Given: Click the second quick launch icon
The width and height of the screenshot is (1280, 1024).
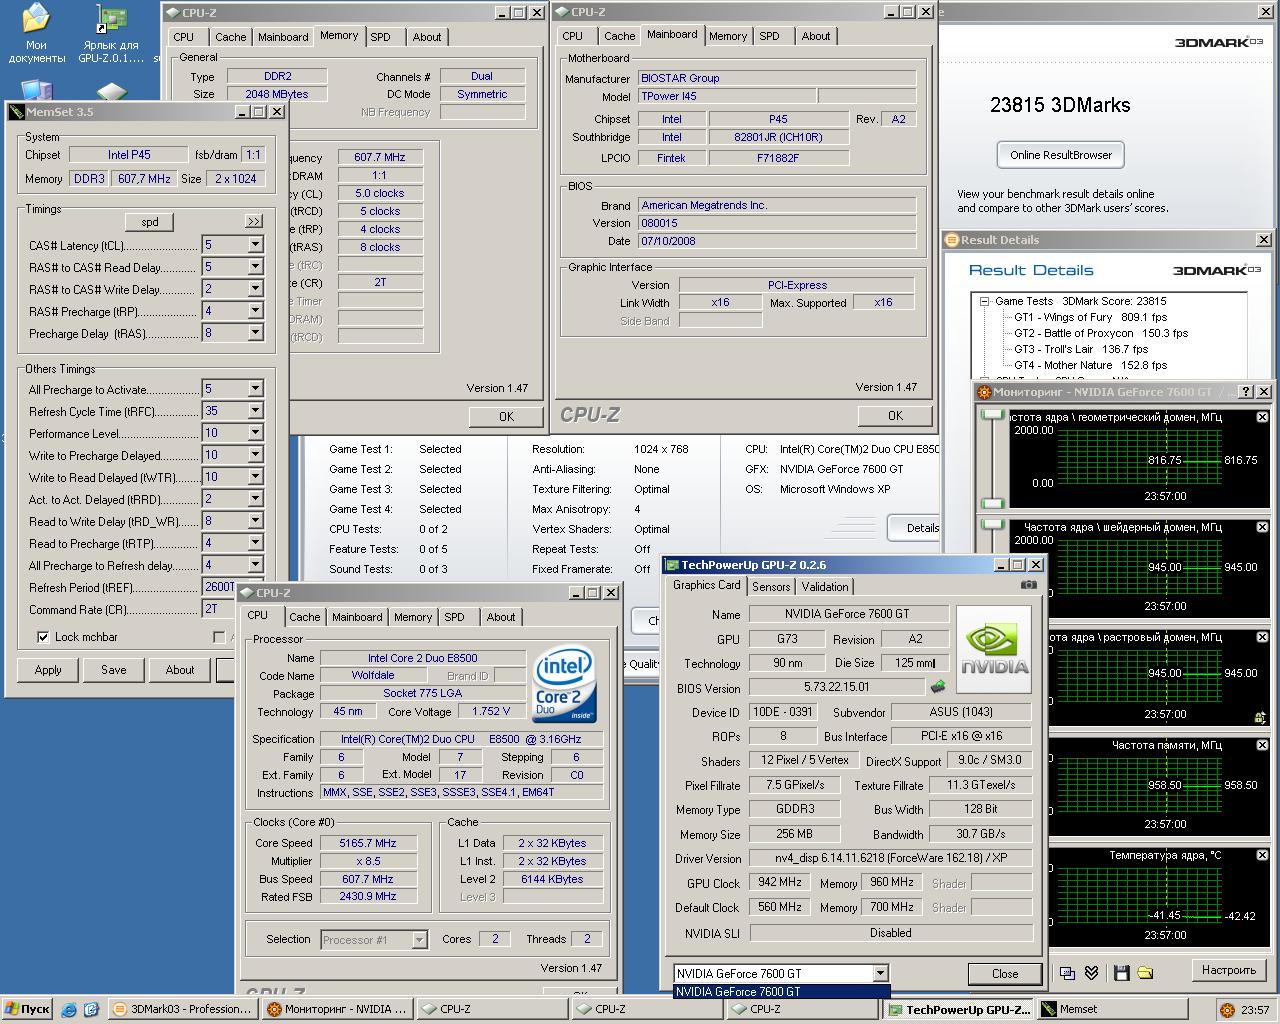Looking at the screenshot, I should click(91, 1010).
